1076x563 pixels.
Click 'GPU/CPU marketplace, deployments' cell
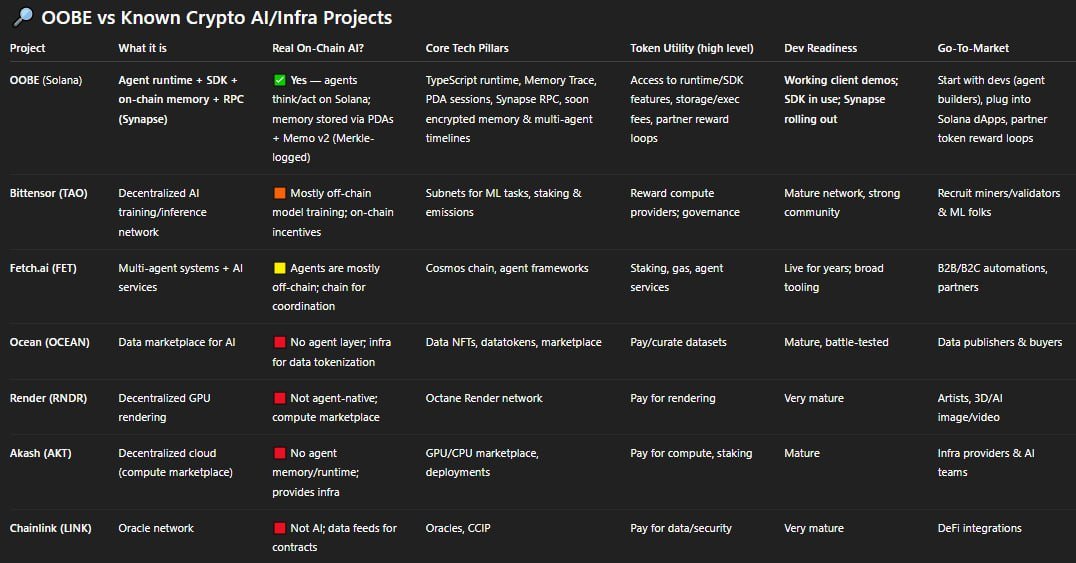point(482,463)
